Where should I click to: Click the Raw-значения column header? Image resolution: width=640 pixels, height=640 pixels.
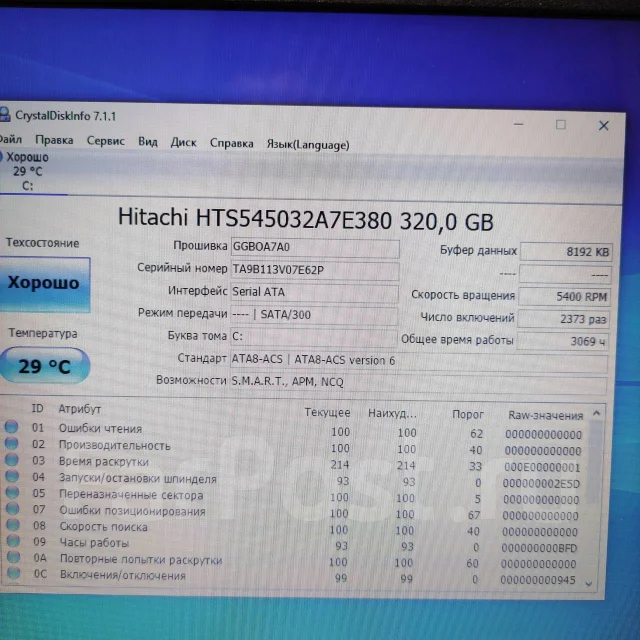[545, 416]
